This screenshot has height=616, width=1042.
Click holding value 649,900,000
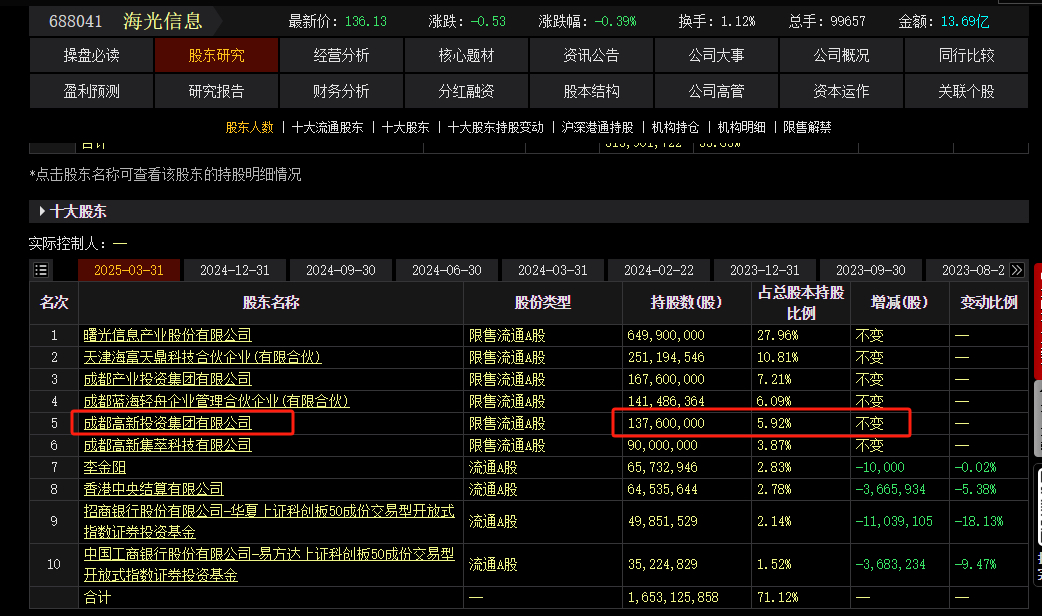click(666, 335)
